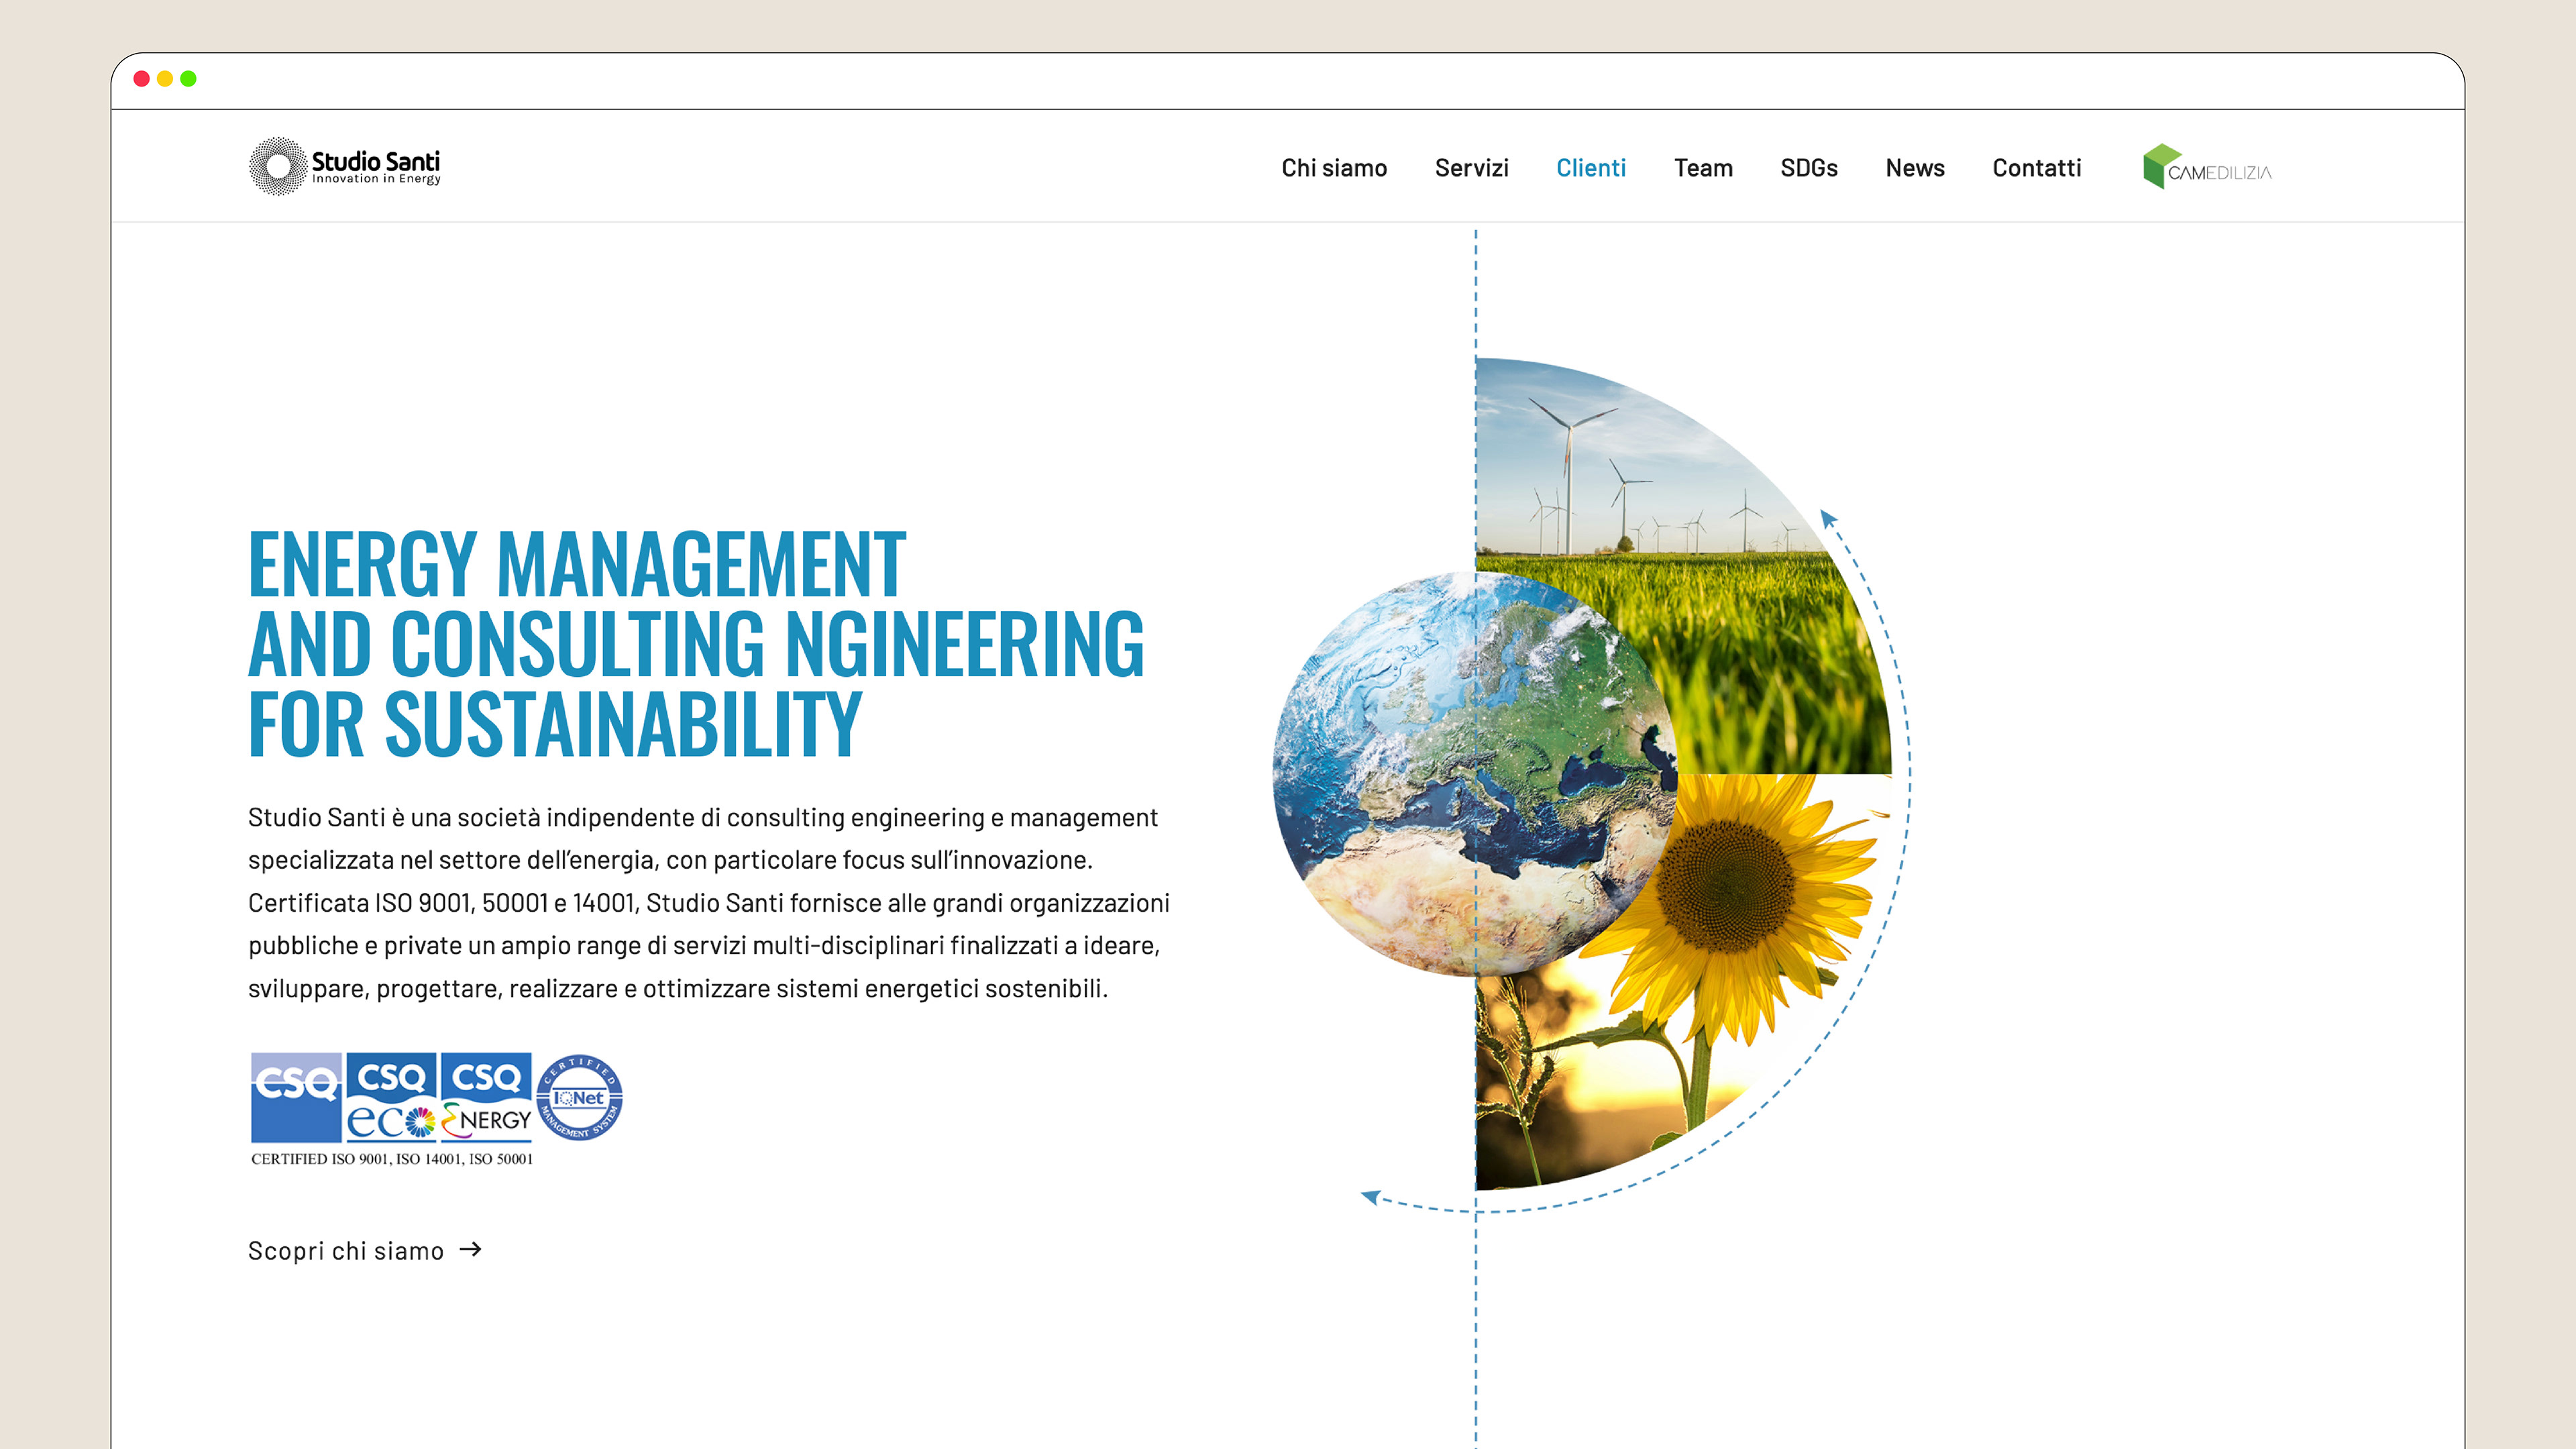
Task: Click the red window close dot
Action: 142,79
